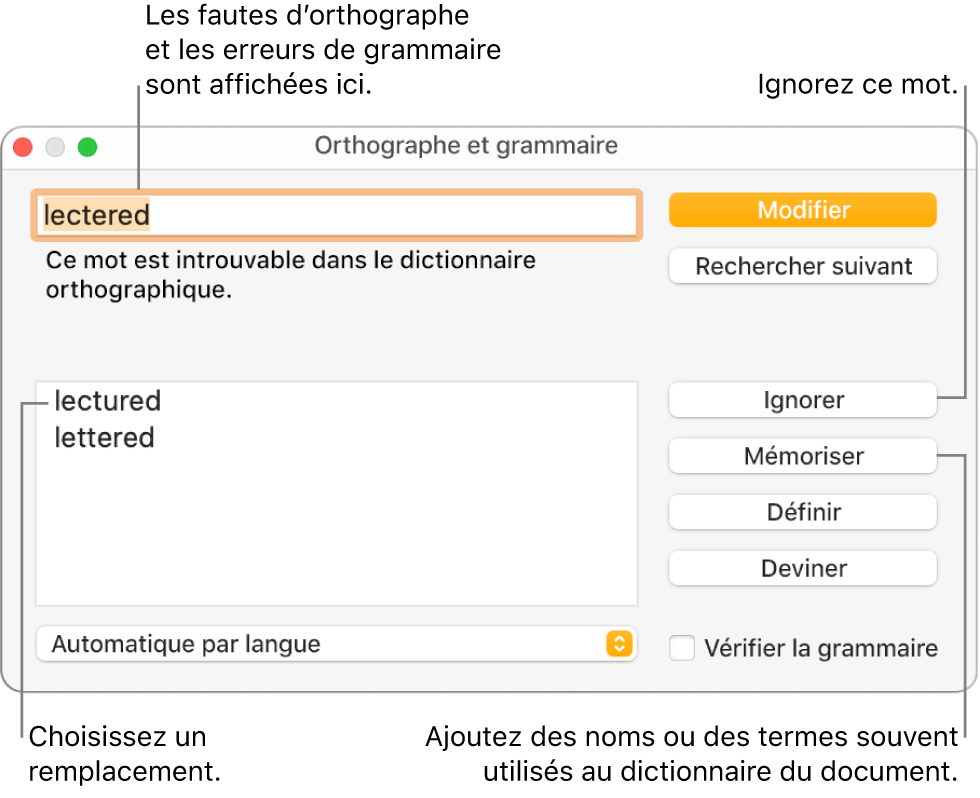Minimize the window with the grey button
The image size is (980, 798).
(55, 147)
